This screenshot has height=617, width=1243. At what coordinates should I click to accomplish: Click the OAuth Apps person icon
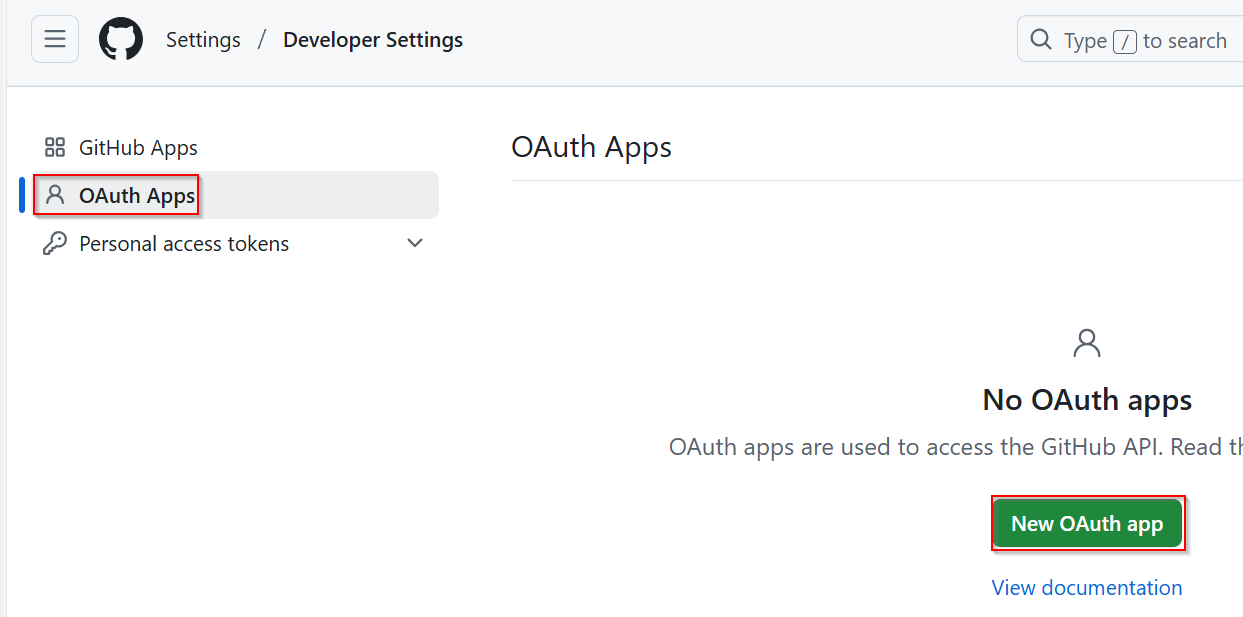coord(56,195)
